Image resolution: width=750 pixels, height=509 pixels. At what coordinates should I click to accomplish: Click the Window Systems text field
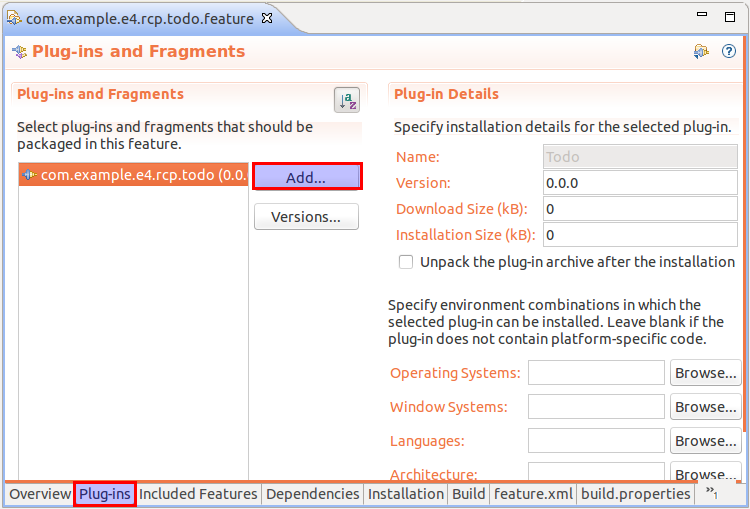[596, 407]
